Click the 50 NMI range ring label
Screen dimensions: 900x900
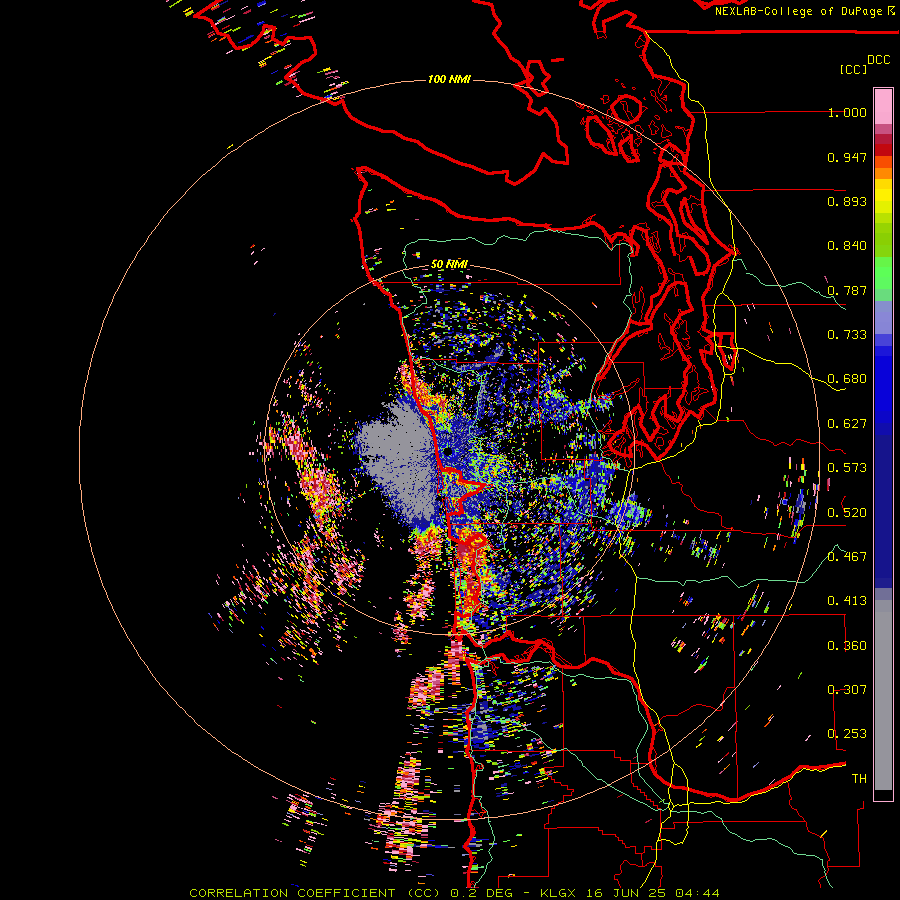point(449,265)
